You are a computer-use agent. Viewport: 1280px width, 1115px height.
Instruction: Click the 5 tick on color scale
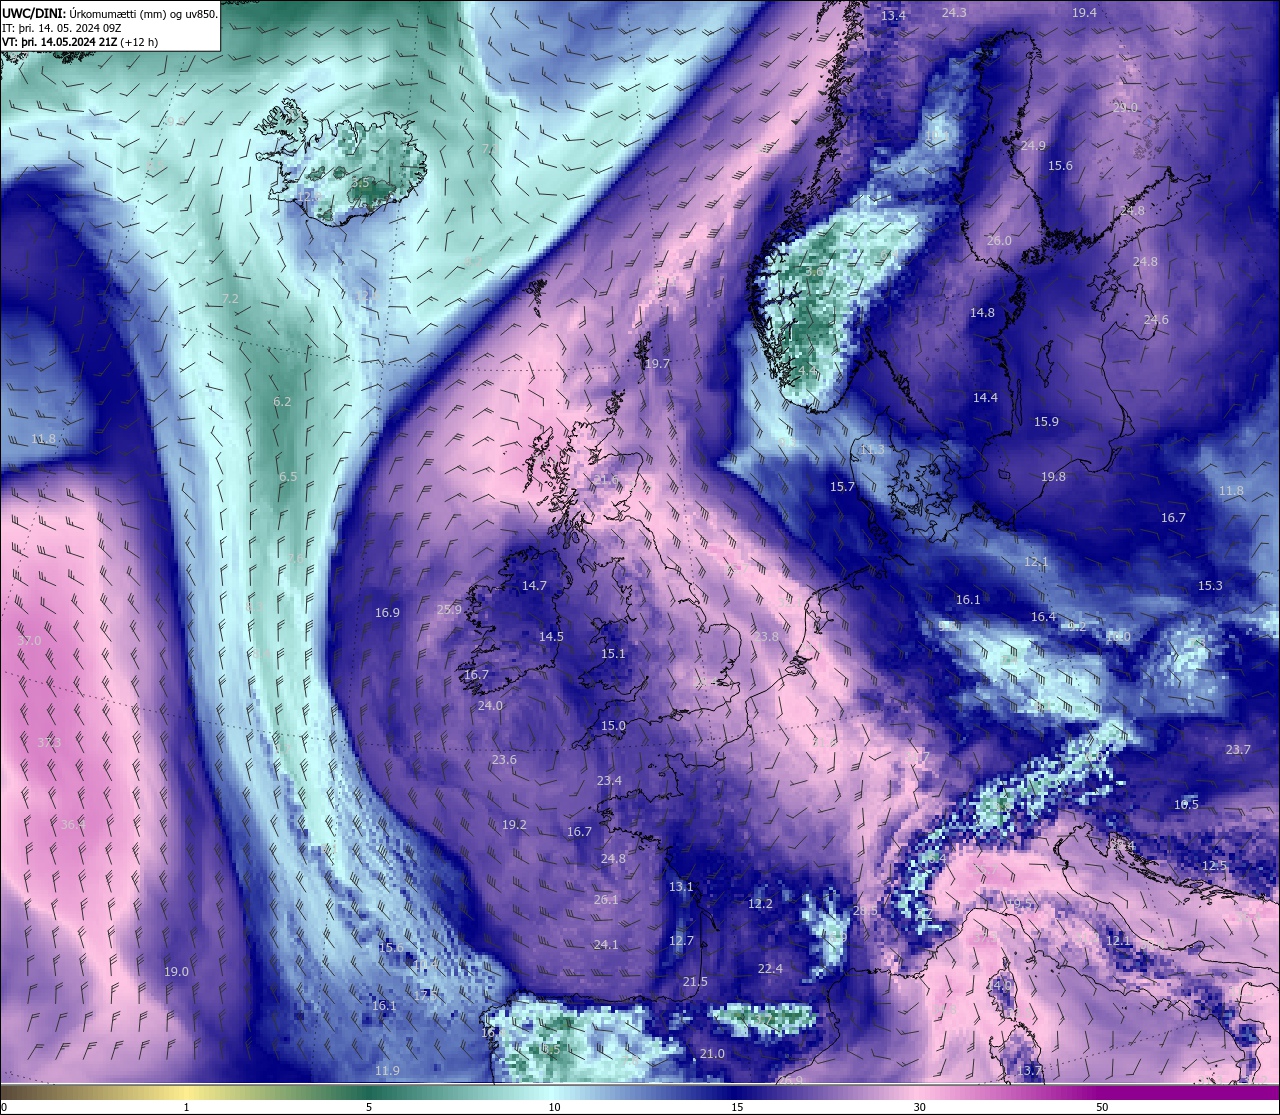369,1106
